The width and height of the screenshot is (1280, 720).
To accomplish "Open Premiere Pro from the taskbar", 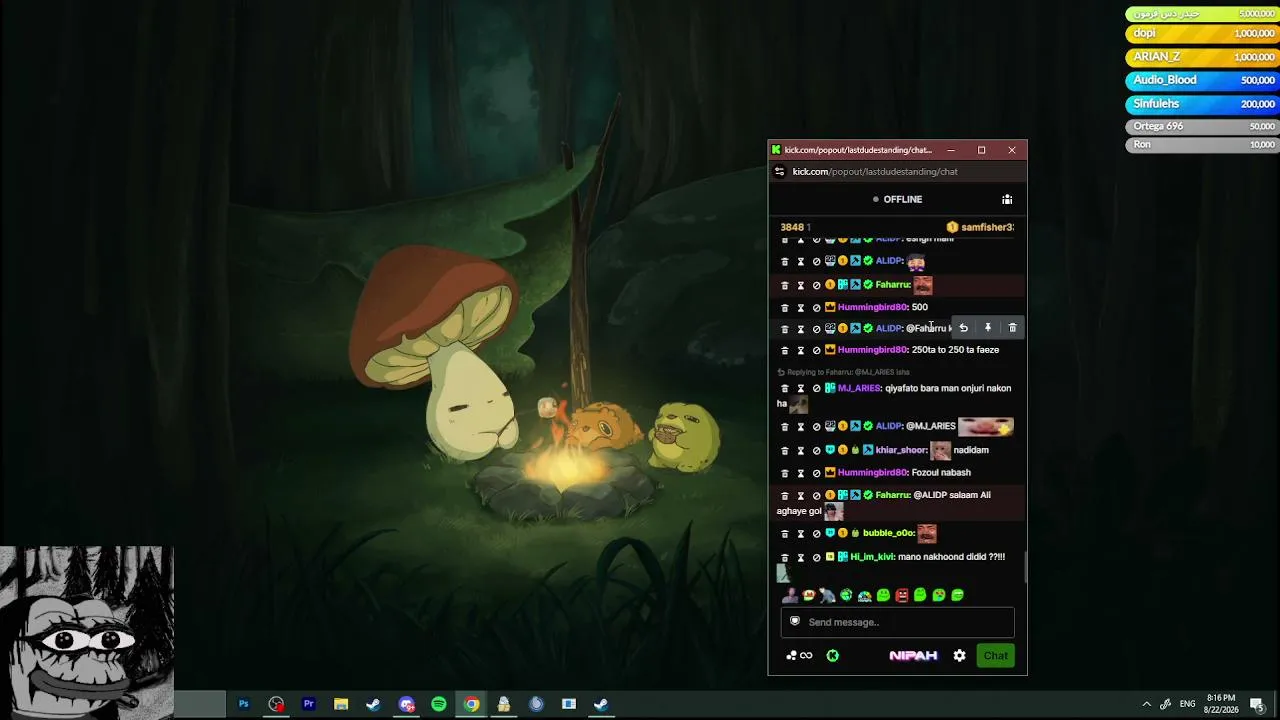I will [x=308, y=704].
